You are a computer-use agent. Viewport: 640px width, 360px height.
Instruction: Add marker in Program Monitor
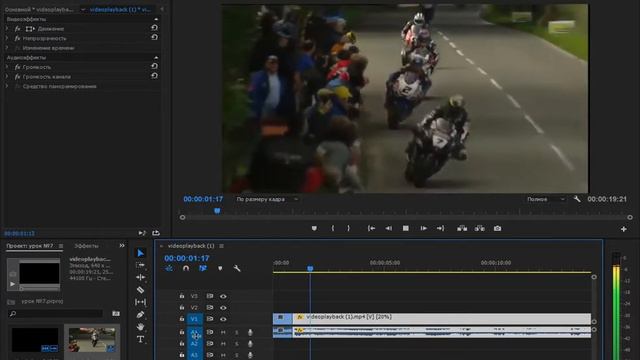[x=314, y=228]
